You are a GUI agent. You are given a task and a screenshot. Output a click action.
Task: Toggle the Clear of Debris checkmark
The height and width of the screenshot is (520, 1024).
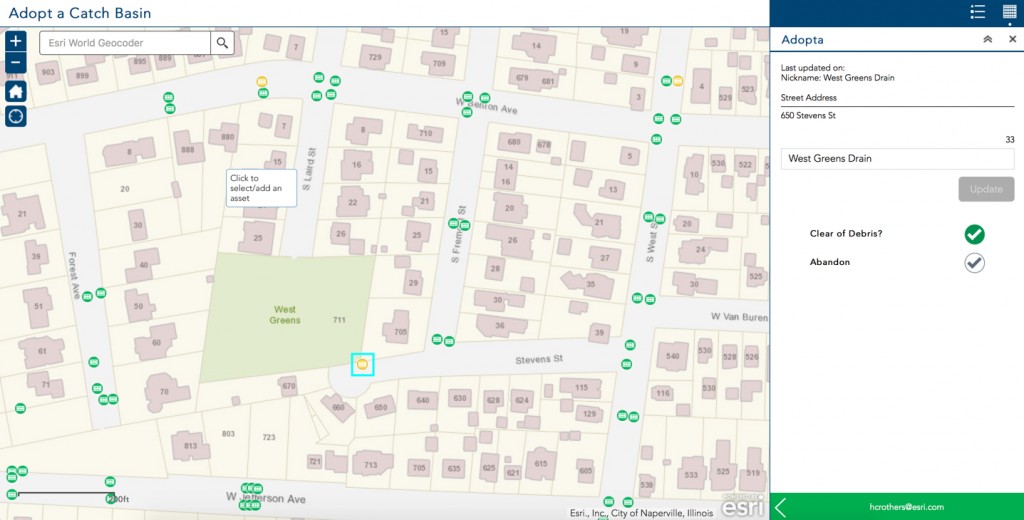974,234
